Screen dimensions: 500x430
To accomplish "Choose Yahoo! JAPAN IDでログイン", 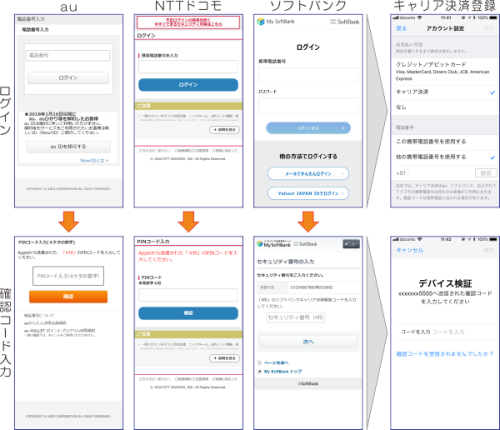I will click(308, 193).
